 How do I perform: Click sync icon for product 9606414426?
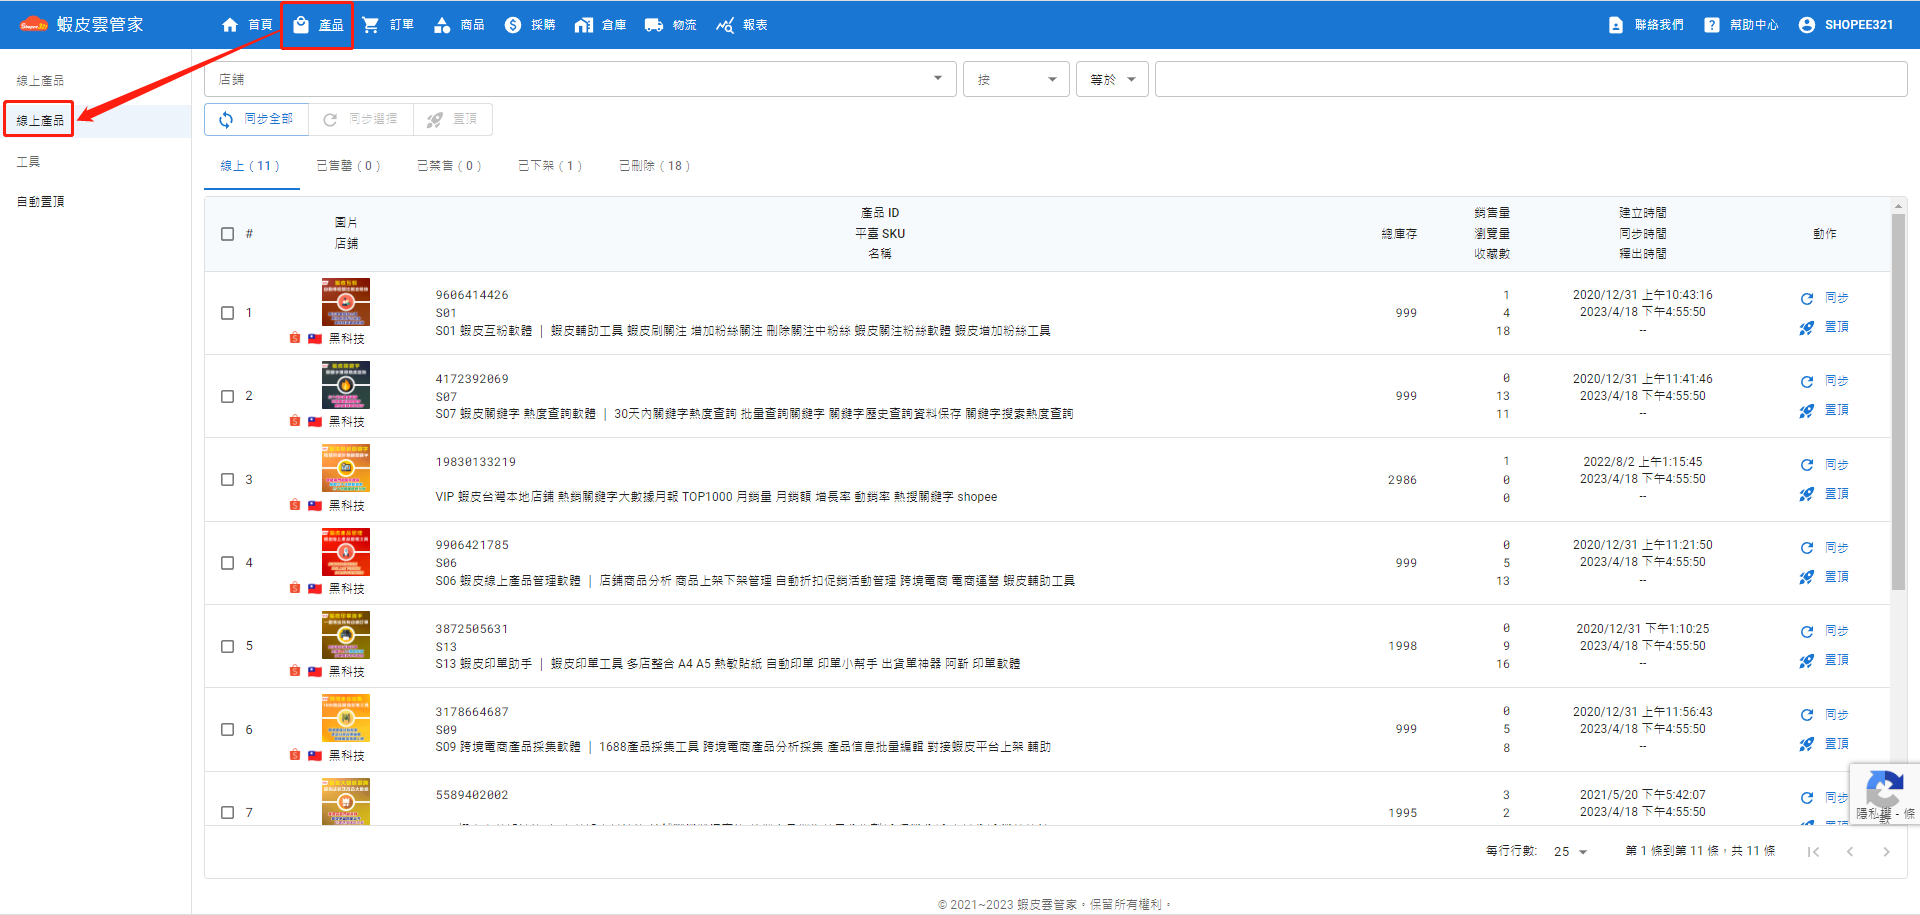pos(1807,298)
